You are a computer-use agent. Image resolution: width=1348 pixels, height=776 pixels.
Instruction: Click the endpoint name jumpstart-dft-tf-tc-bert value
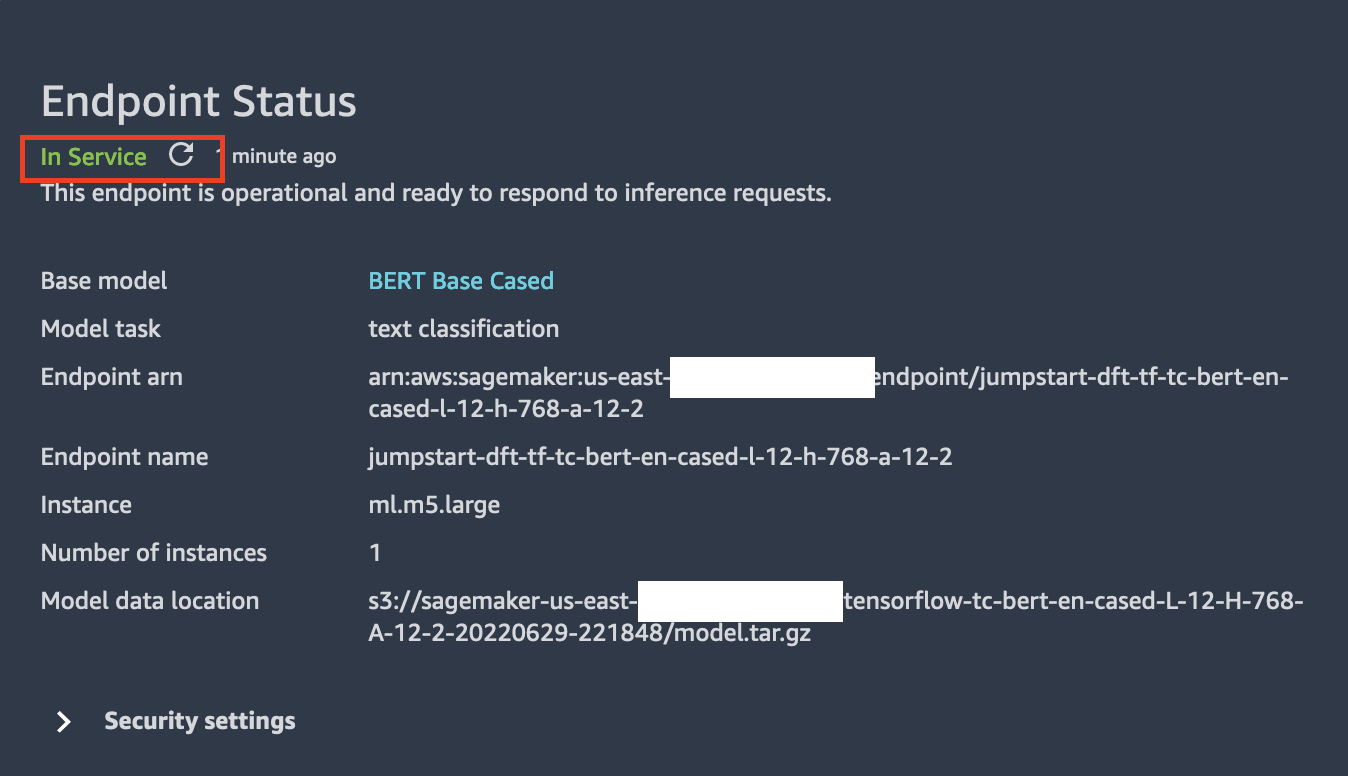[x=658, y=457]
